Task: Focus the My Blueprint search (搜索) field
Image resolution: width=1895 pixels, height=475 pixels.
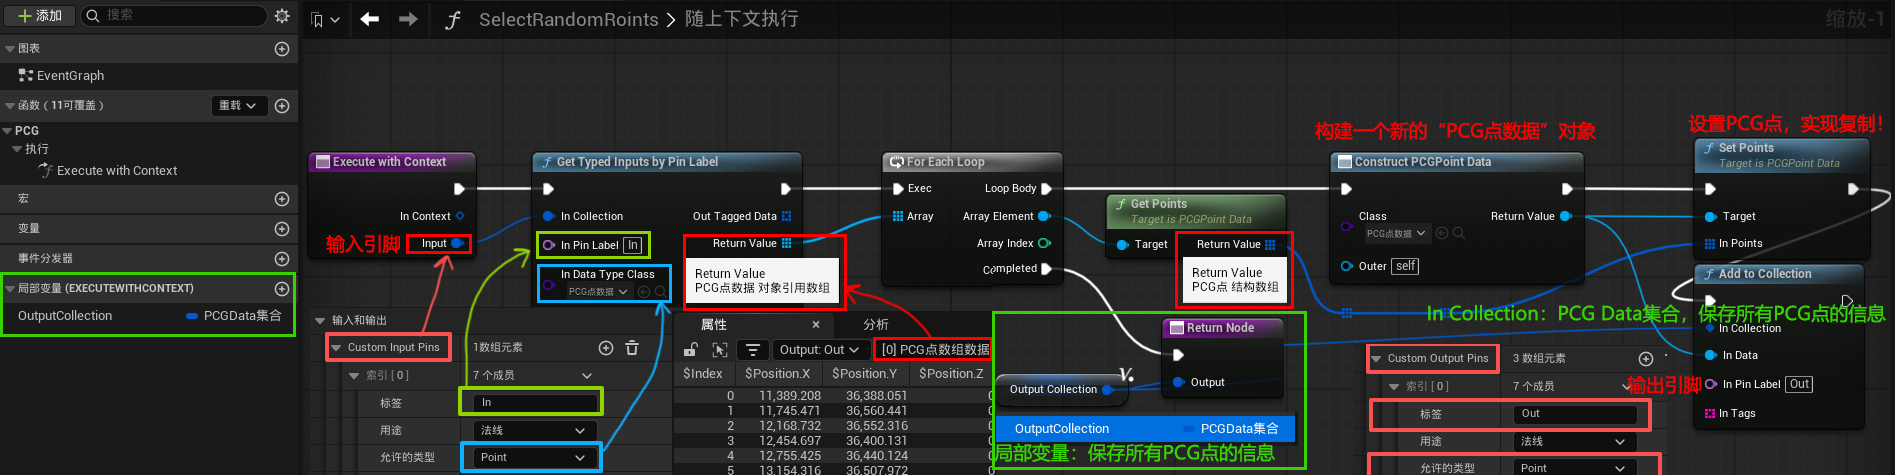Action: (174, 15)
